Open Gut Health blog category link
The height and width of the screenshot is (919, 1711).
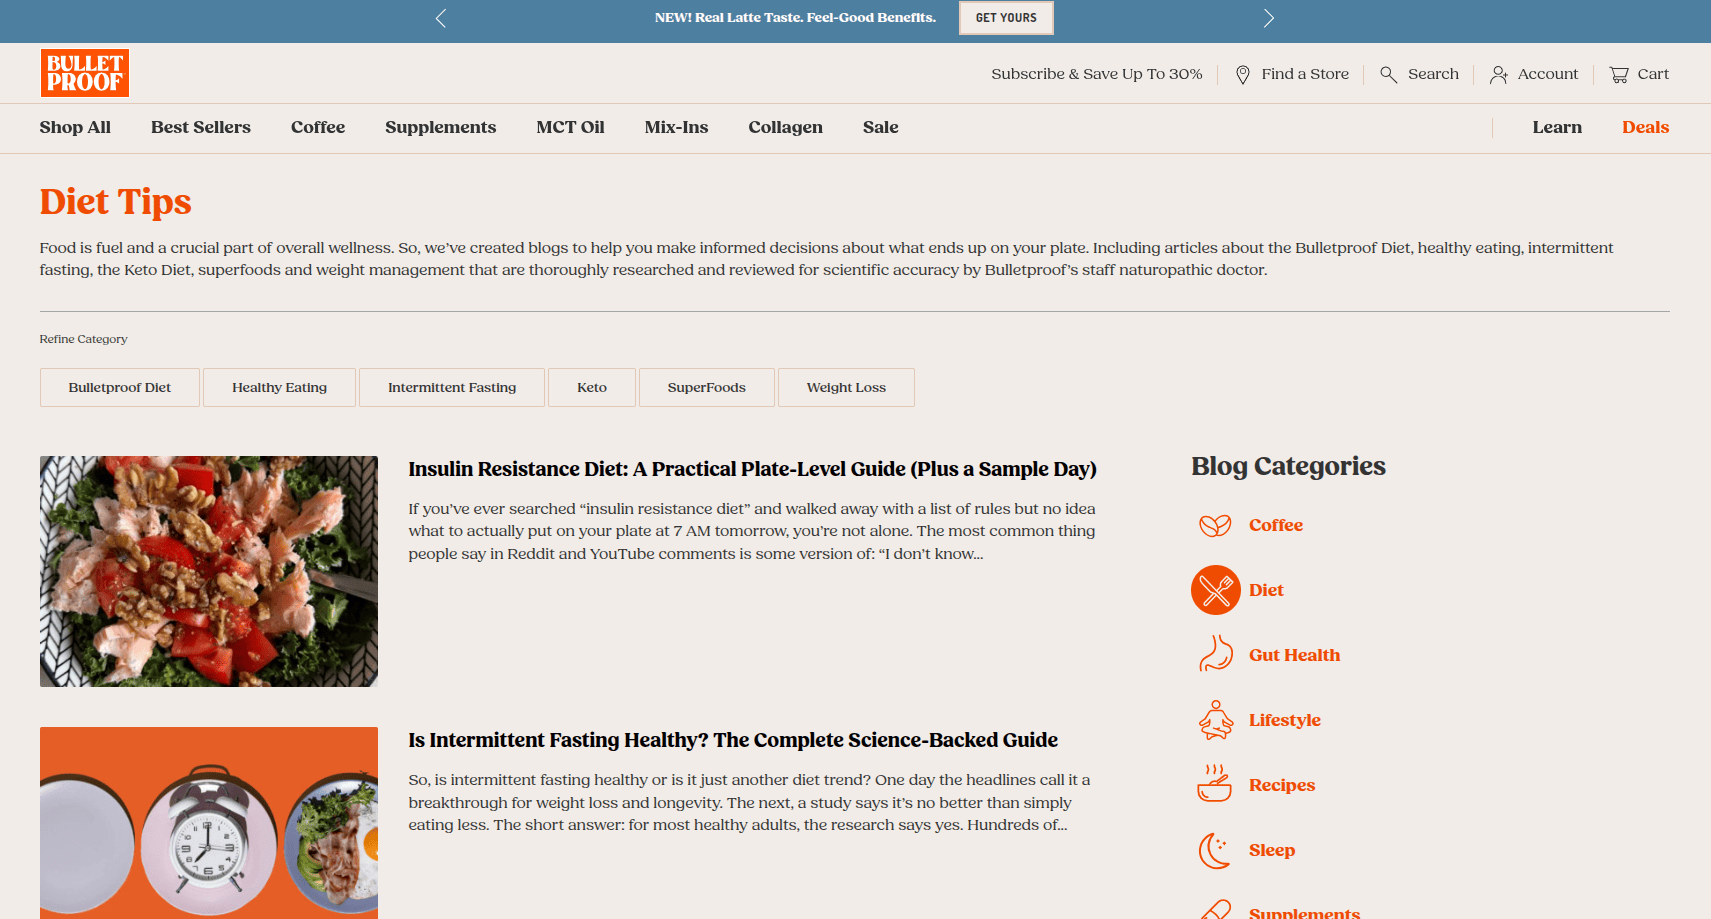click(x=1294, y=655)
